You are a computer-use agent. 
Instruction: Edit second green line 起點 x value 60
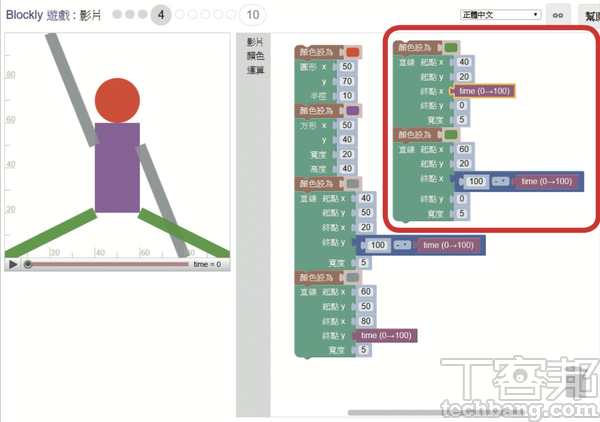[x=464, y=149]
